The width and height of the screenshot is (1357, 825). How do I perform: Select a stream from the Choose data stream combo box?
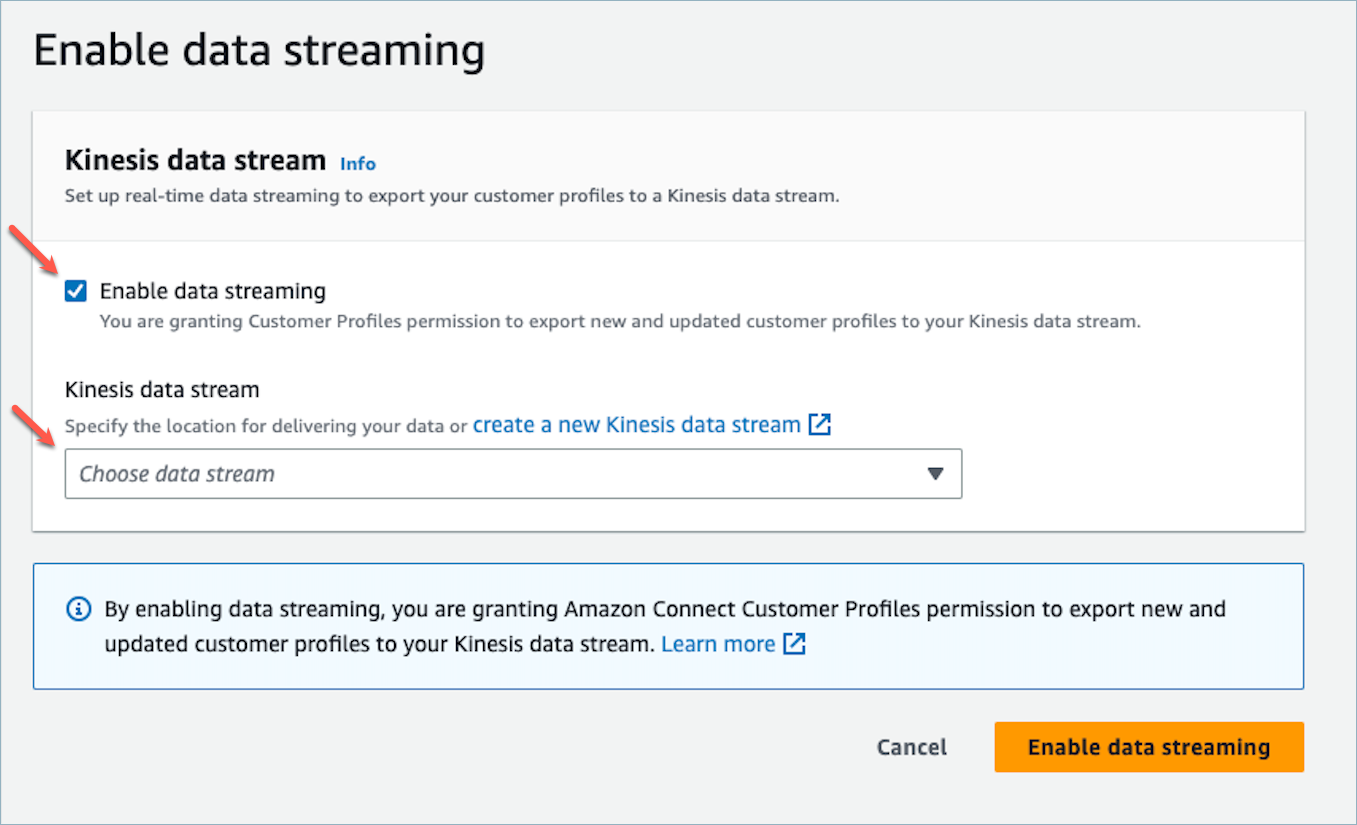(513, 473)
